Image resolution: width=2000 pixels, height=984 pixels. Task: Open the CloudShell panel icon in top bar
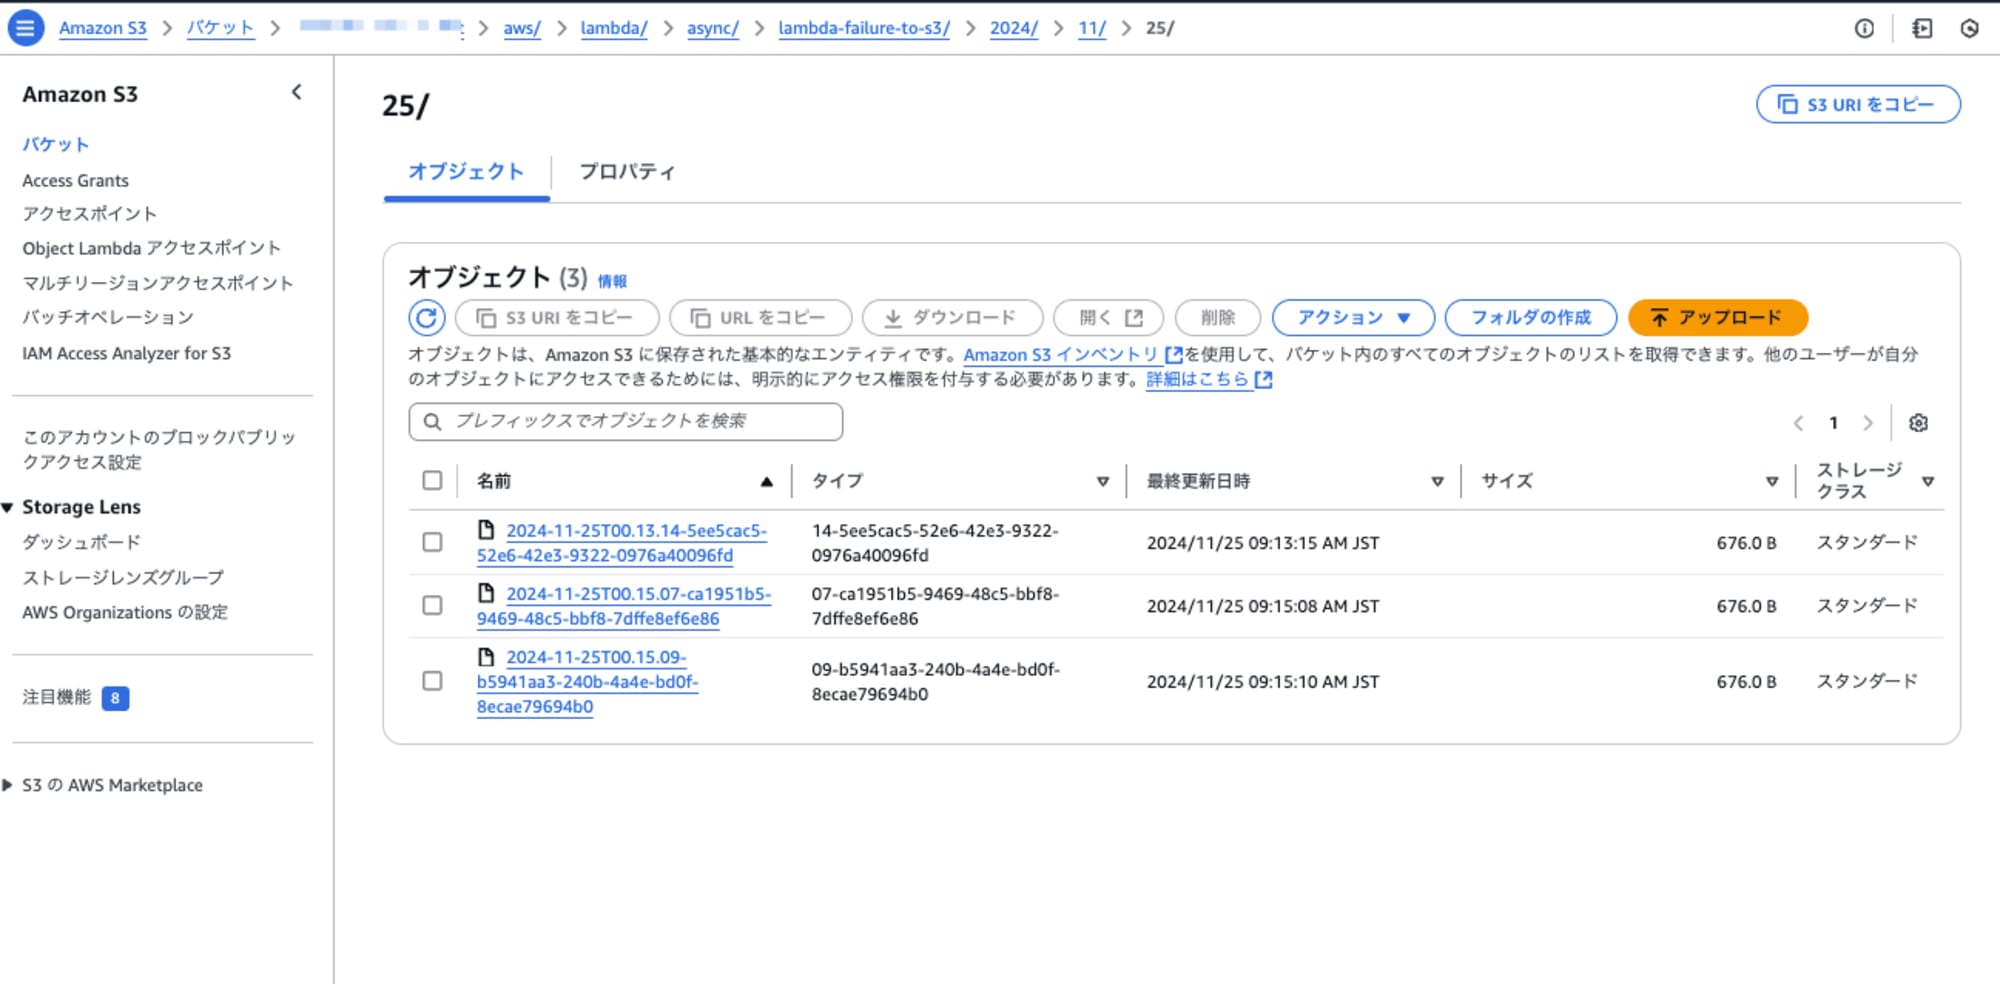tap(1922, 28)
